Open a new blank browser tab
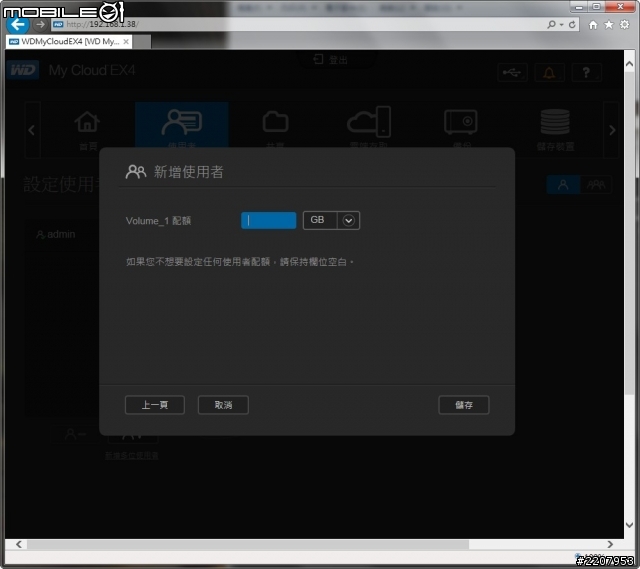The height and width of the screenshot is (569, 640). pyautogui.click(x=142, y=42)
